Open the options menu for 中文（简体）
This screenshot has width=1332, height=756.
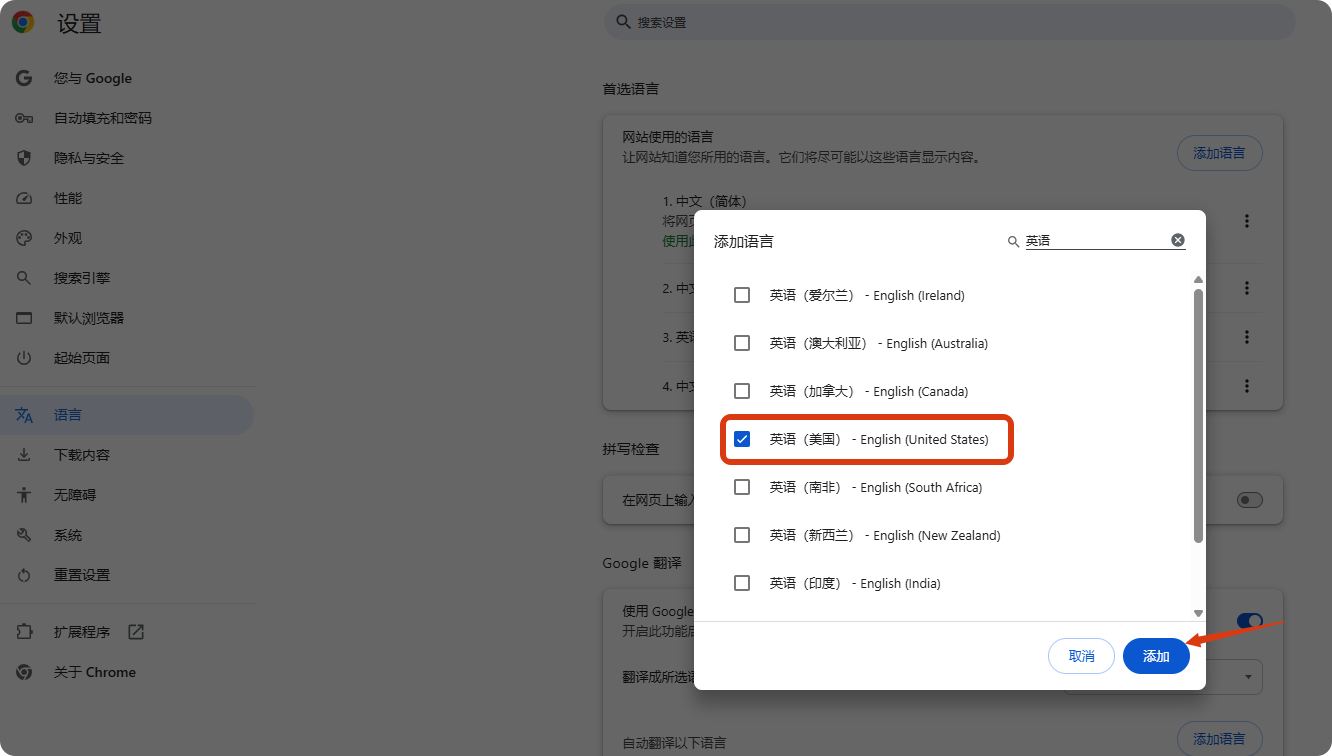coord(1246,222)
